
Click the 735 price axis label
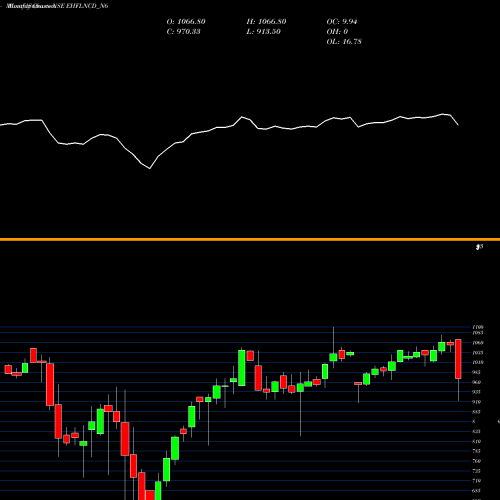point(476,471)
